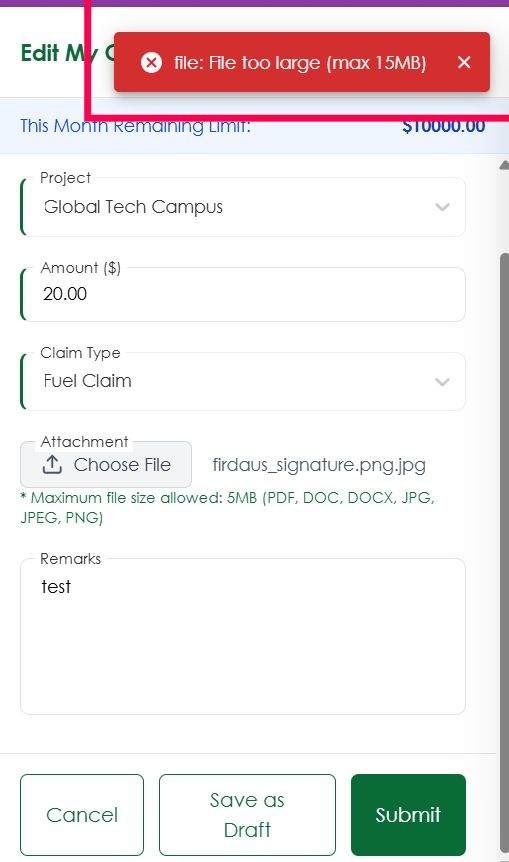Viewport: 509px width, 862px height.
Task: Click the error toast message text
Action: pos(300,63)
